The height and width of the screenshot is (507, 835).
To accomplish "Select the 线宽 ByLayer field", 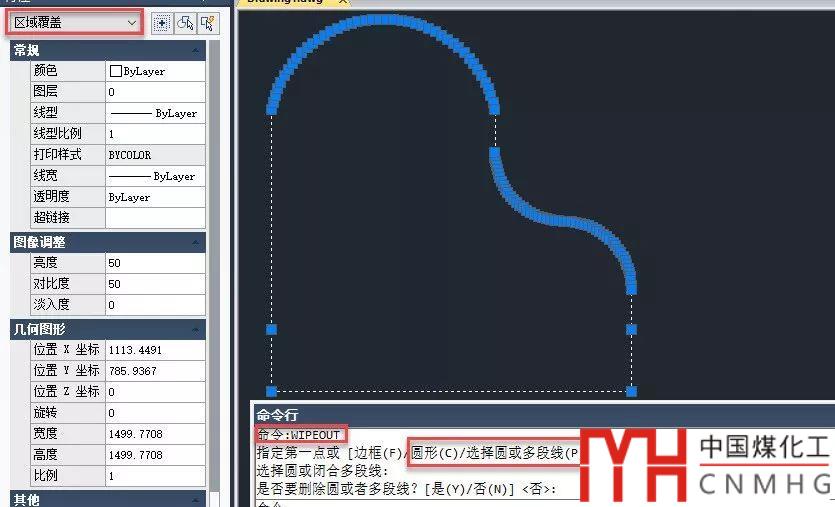I will (x=154, y=176).
